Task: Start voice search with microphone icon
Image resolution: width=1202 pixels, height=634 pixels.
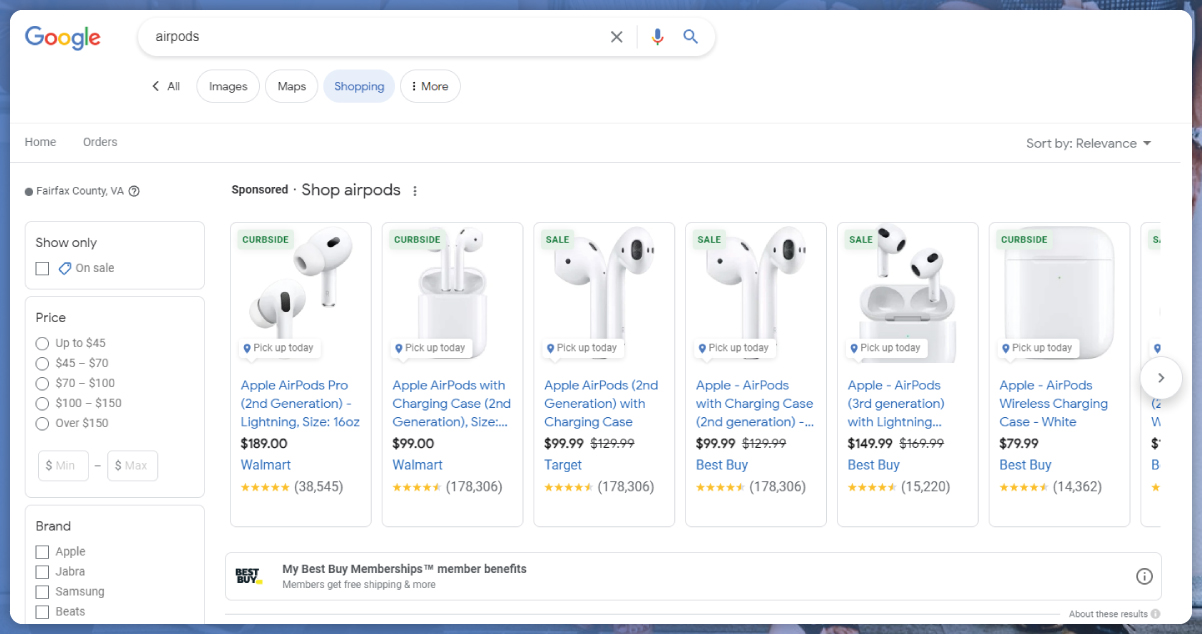Action: [657, 37]
